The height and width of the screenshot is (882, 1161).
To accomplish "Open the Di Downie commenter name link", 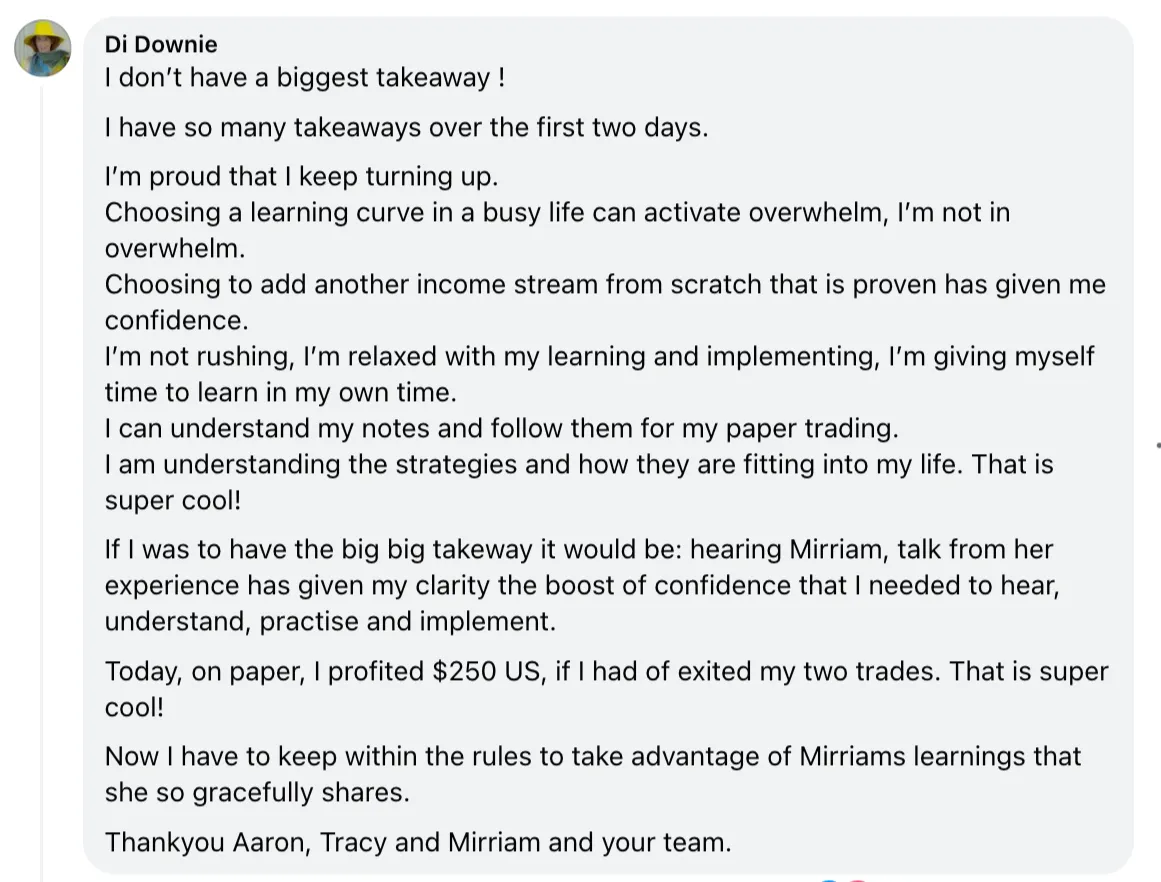I will click(x=161, y=44).
